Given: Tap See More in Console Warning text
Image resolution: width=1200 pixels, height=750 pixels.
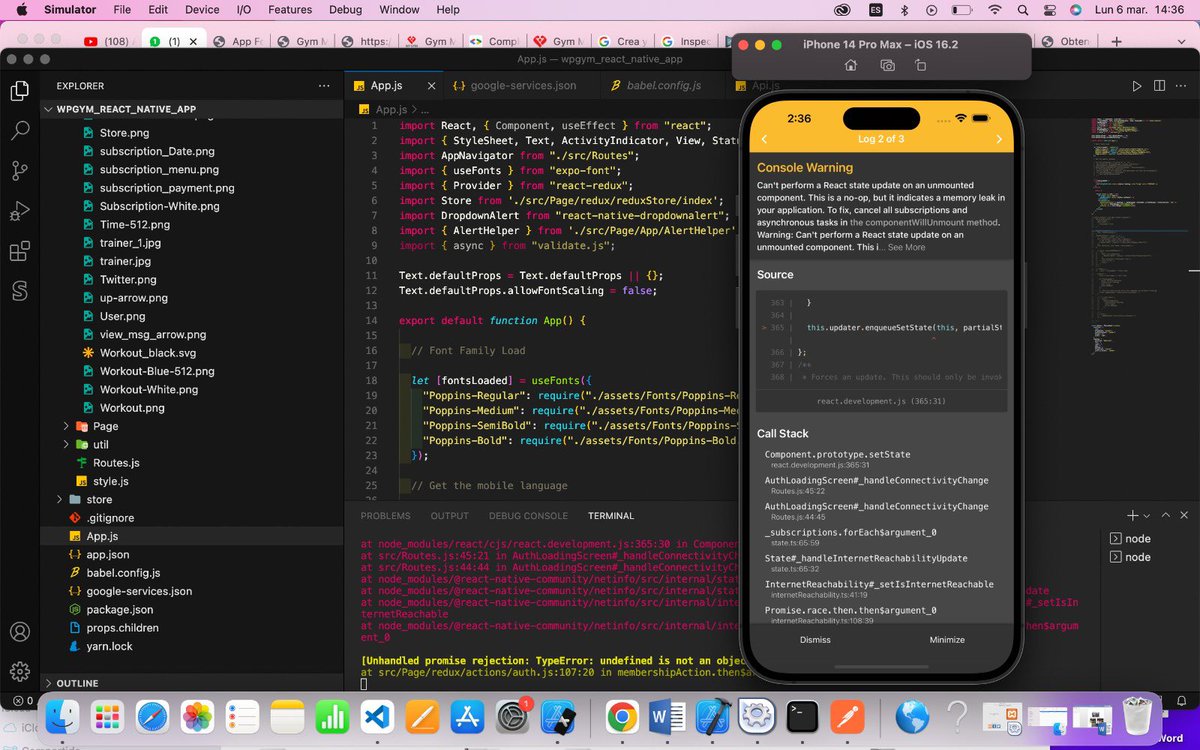Looking at the screenshot, I should 906,247.
